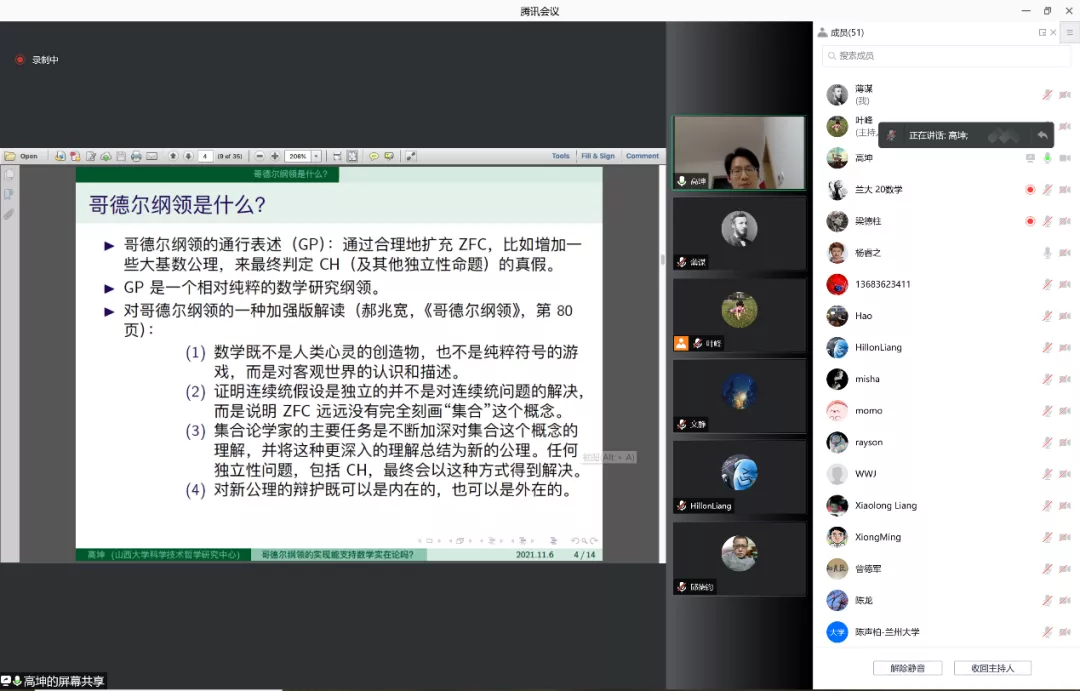Image resolution: width=1080 pixels, height=691 pixels.
Task: Zoom out using the minus icon
Action: [260, 156]
